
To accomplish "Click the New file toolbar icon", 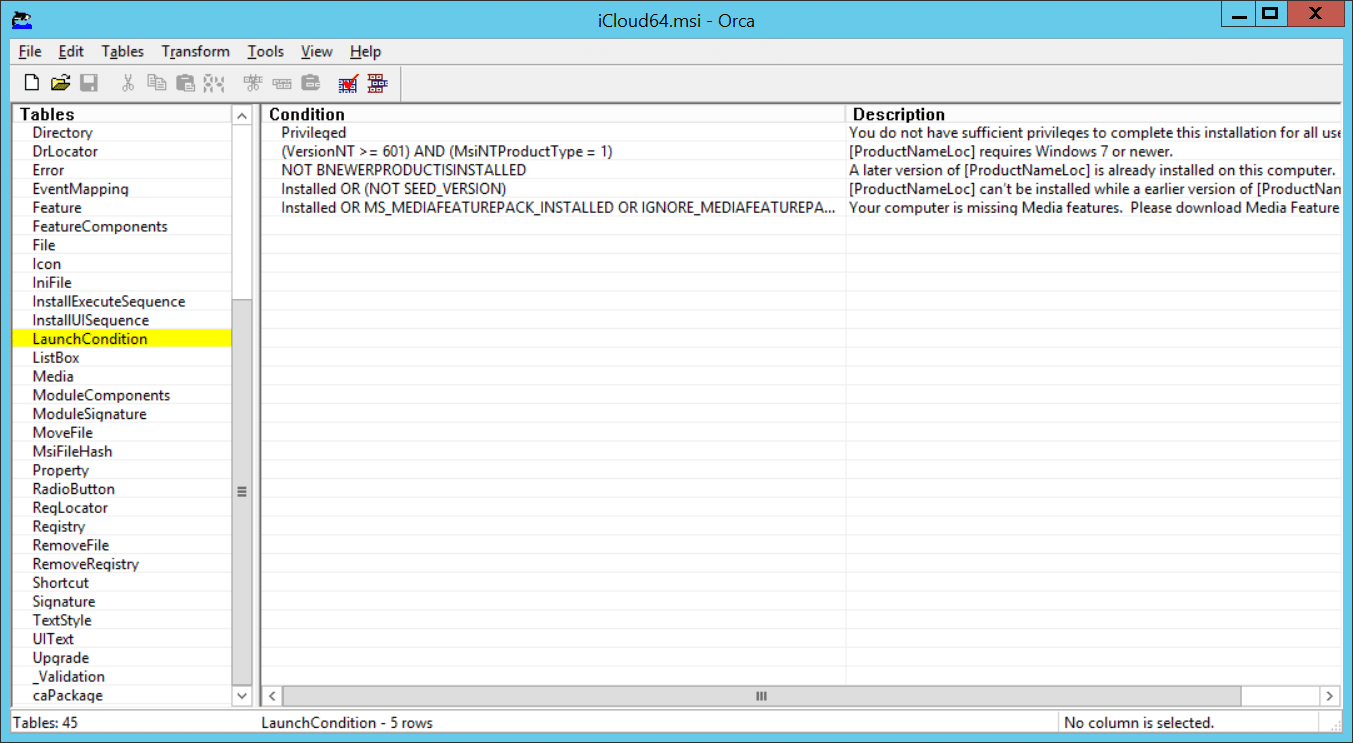I will click(x=32, y=84).
